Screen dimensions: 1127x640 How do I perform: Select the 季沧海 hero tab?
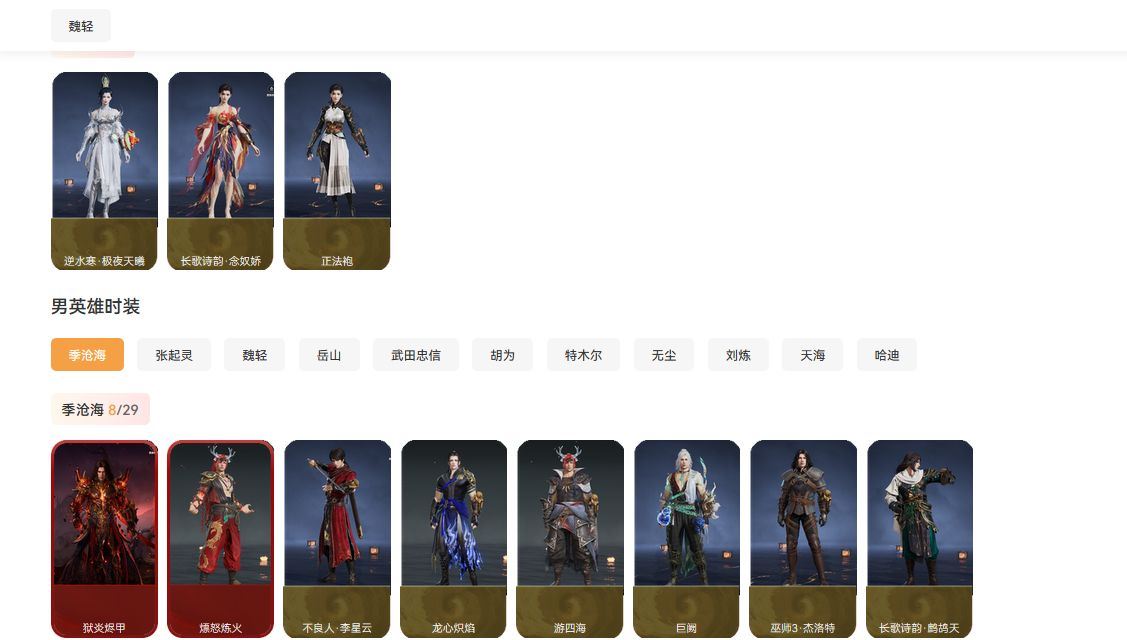click(x=87, y=355)
